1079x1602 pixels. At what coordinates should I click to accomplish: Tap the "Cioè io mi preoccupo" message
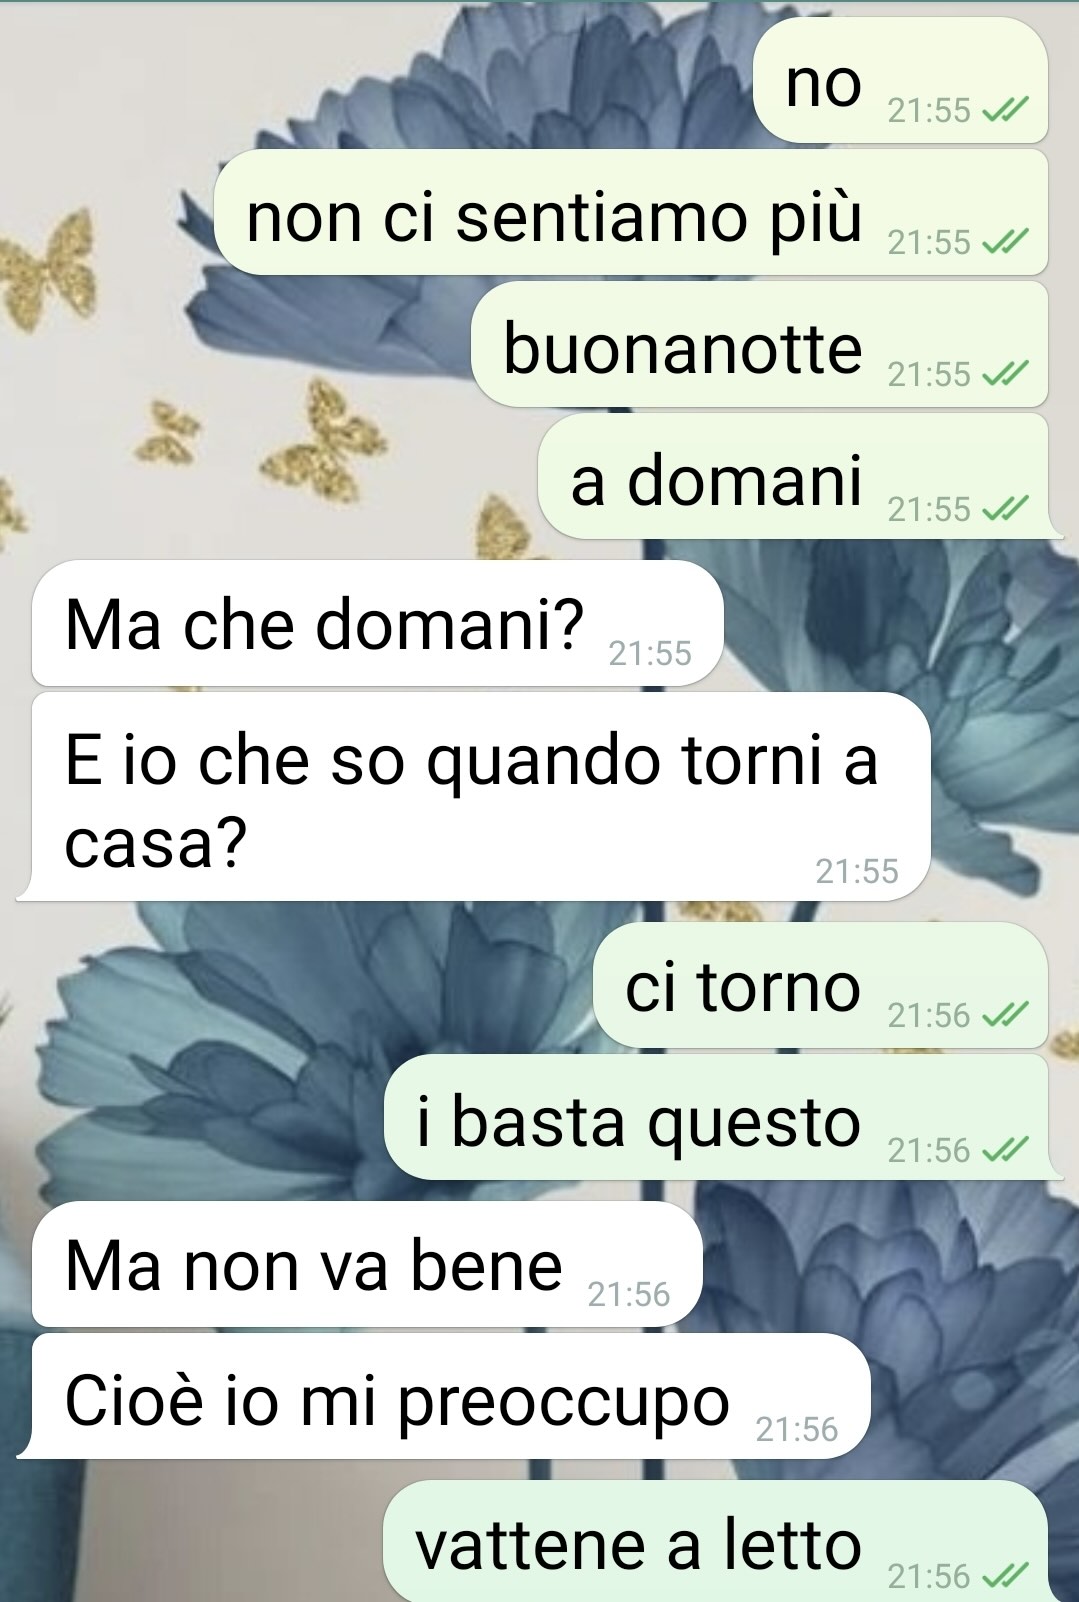tap(444, 1396)
